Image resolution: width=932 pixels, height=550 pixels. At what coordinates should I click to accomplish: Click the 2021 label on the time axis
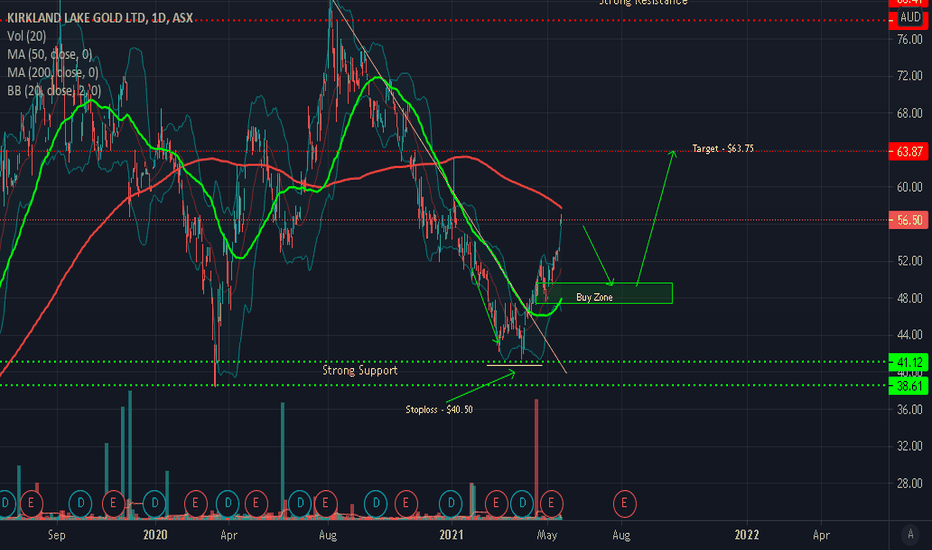click(x=451, y=535)
